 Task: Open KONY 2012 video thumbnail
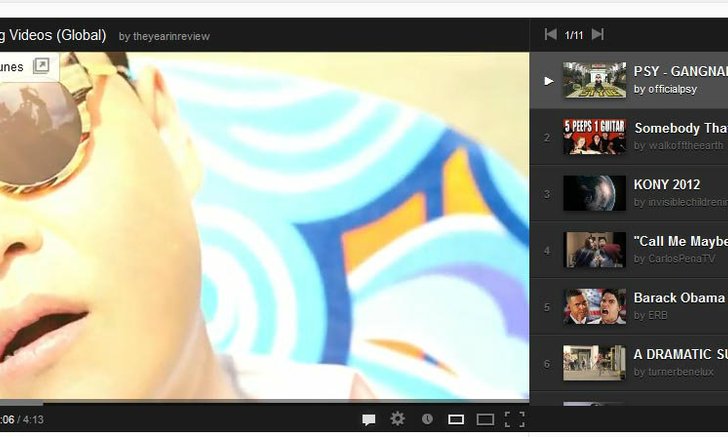tap(594, 193)
